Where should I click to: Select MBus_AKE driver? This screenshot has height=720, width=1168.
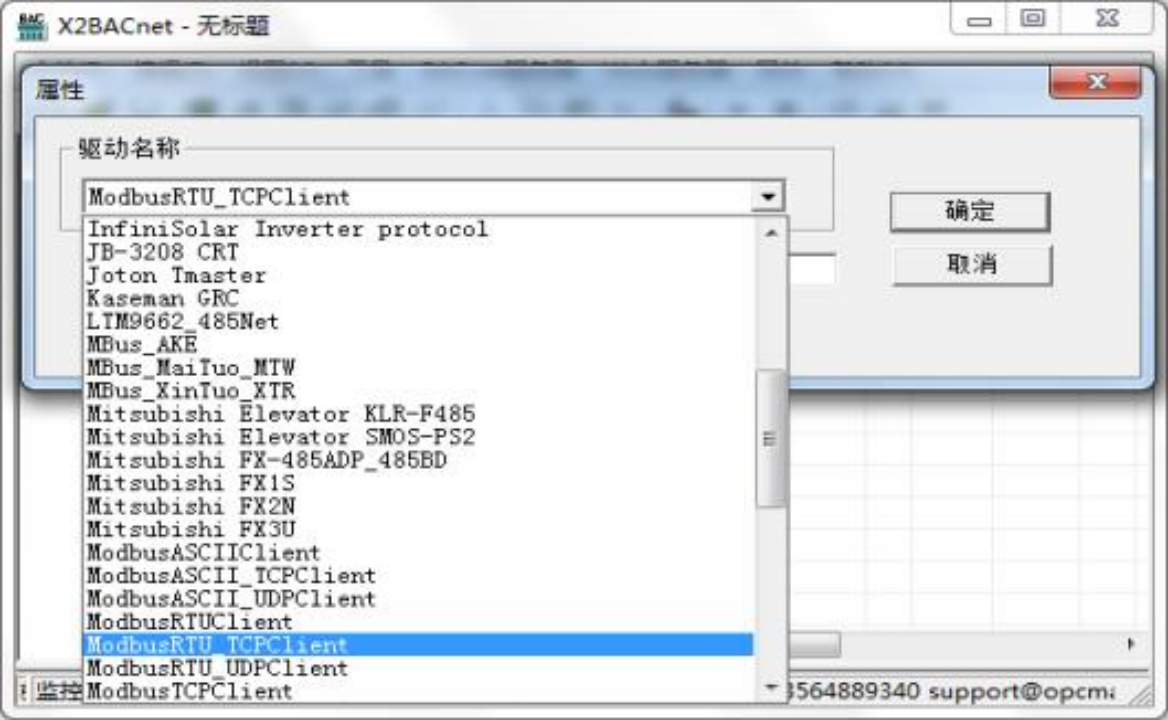(x=419, y=345)
